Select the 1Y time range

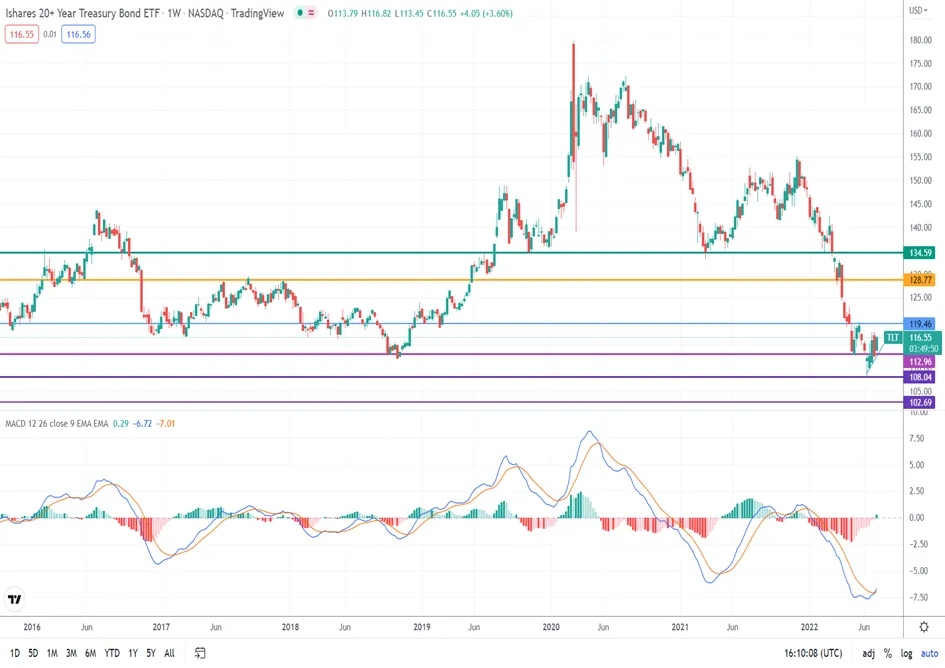click(133, 653)
